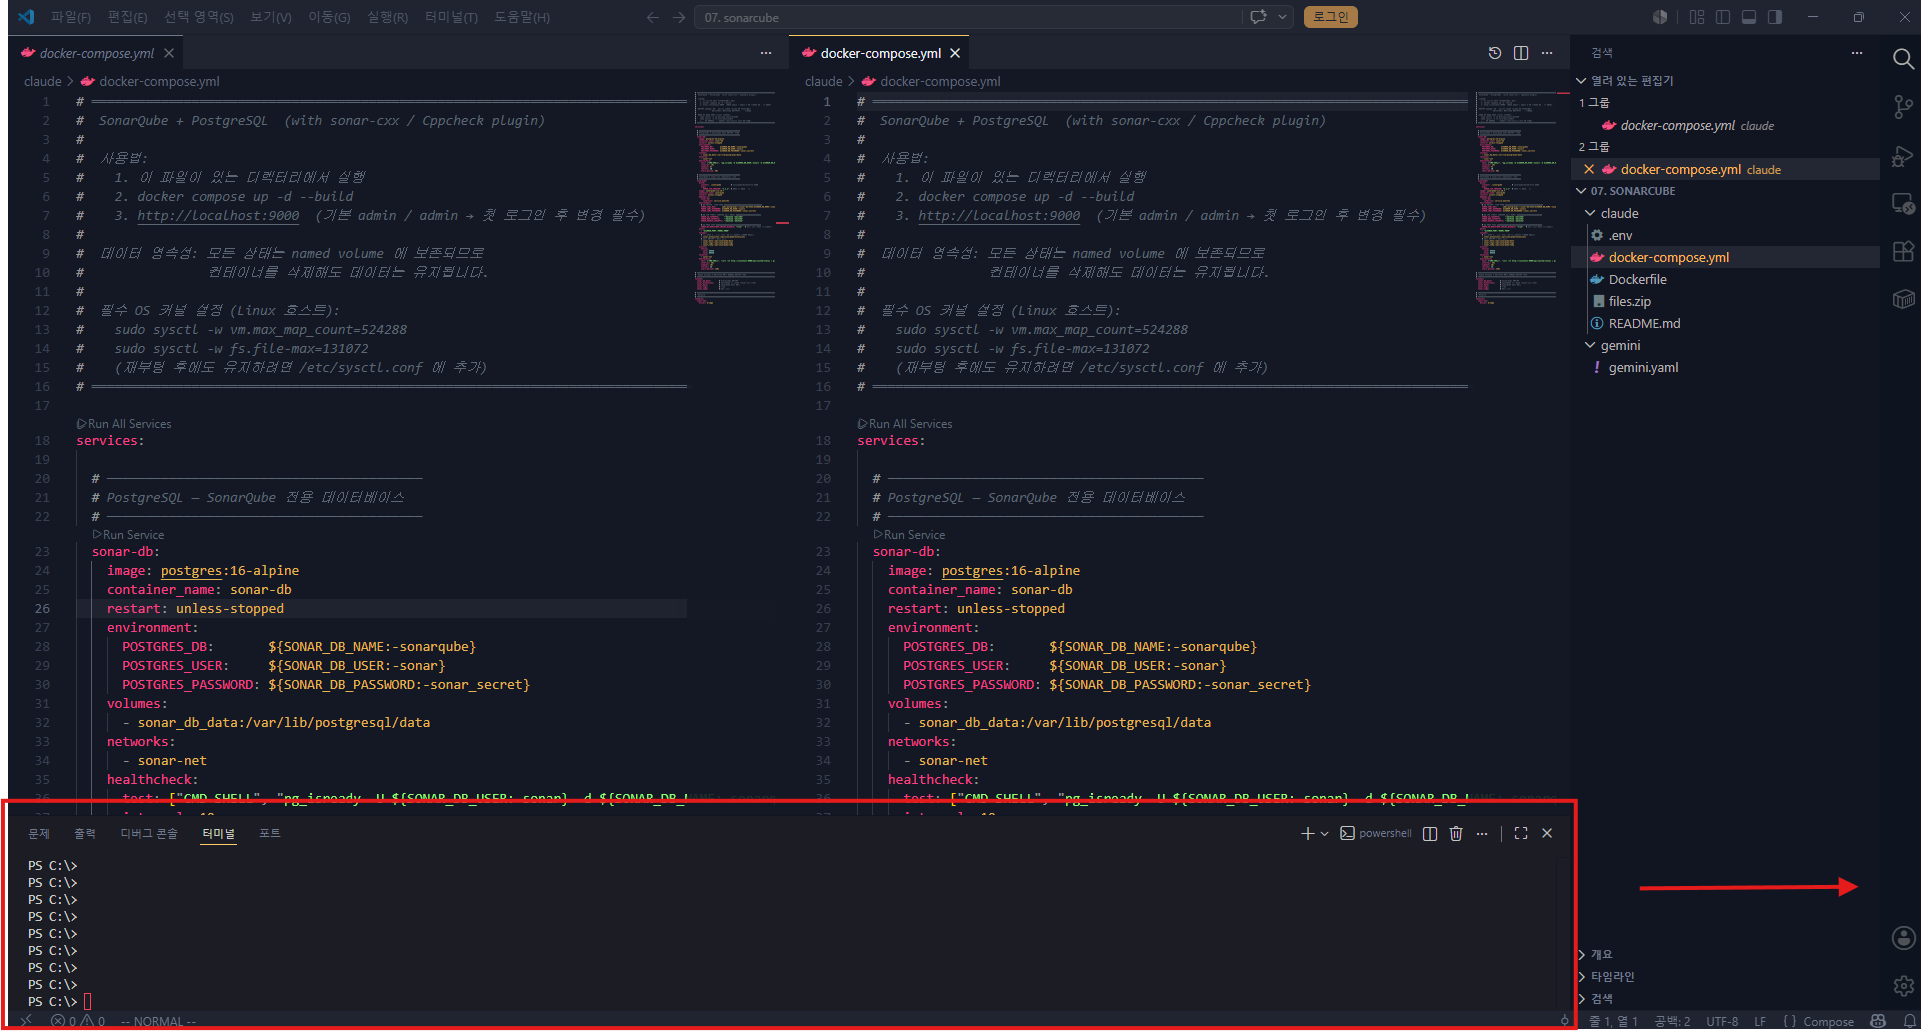Screen dimensions: 1921x1031
Task: Open the 도움말(H) menu
Action: click(522, 17)
